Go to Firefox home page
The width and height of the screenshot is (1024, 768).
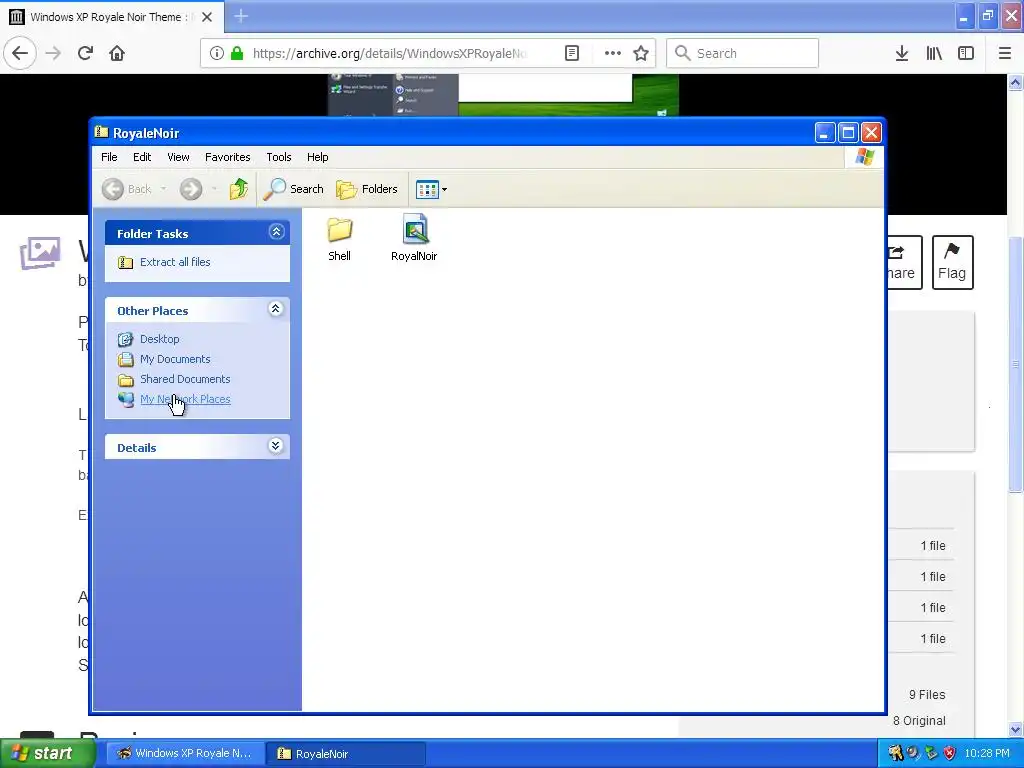pyautogui.click(x=117, y=53)
